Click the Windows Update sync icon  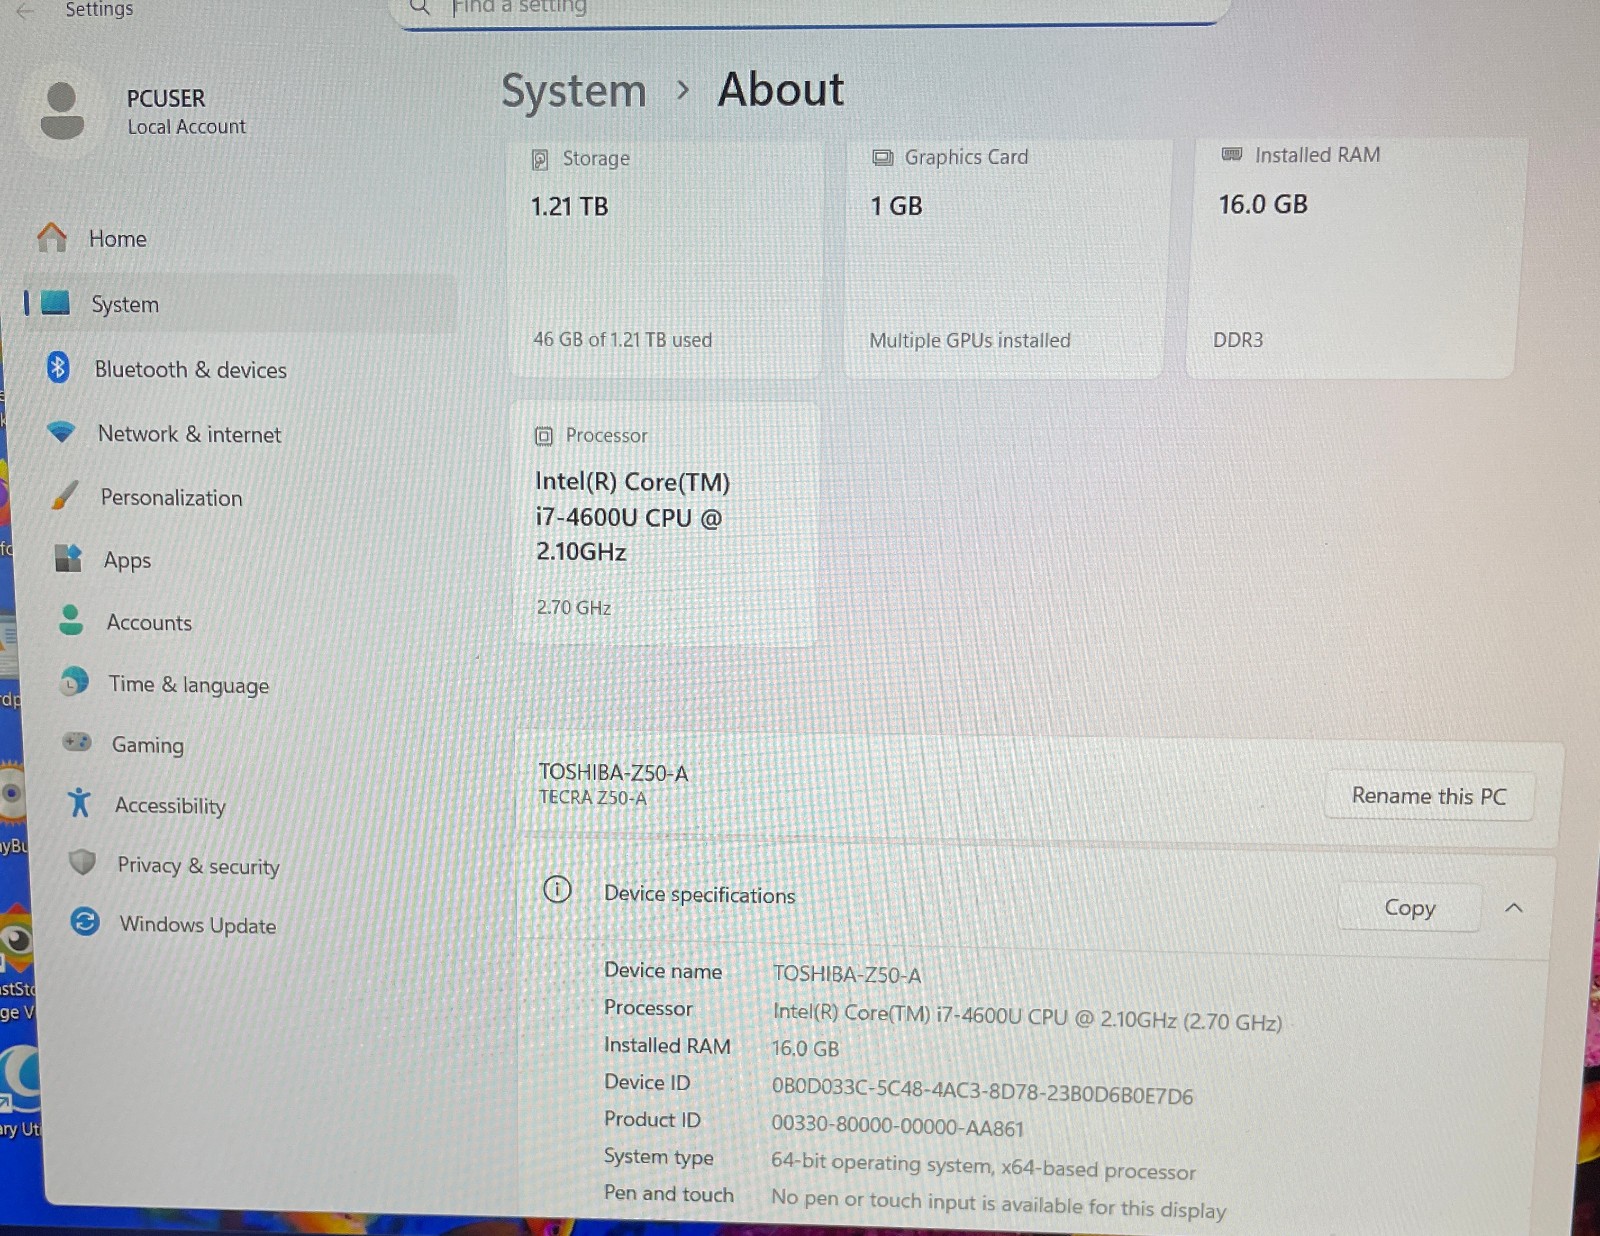(x=85, y=921)
